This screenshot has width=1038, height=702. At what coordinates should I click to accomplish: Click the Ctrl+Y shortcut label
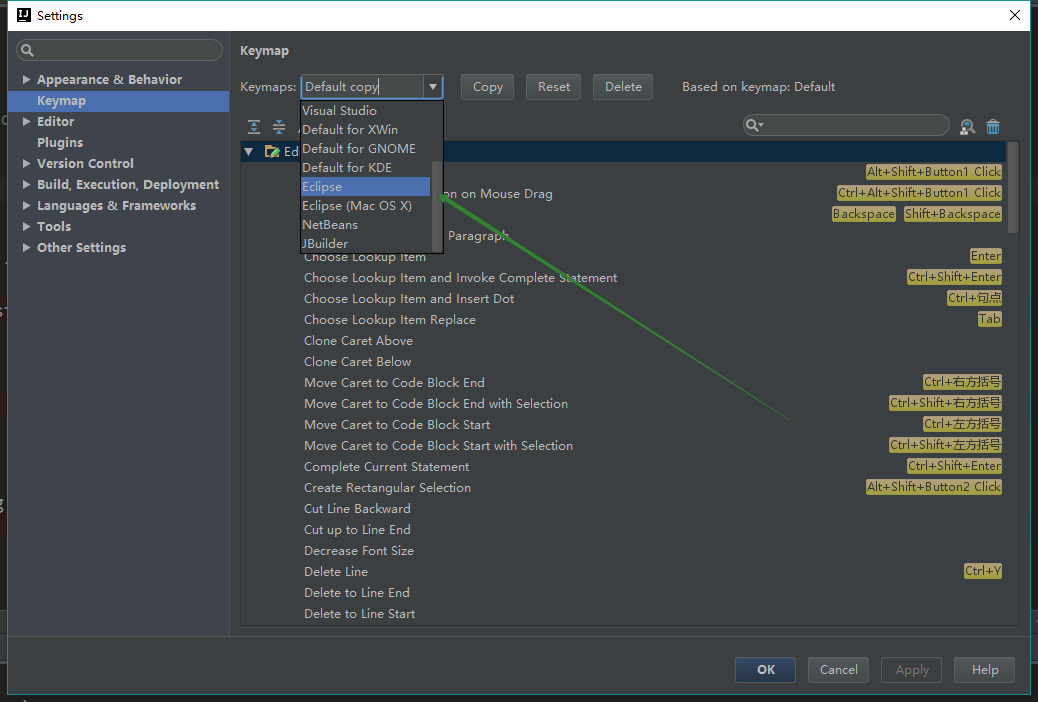[982, 571]
